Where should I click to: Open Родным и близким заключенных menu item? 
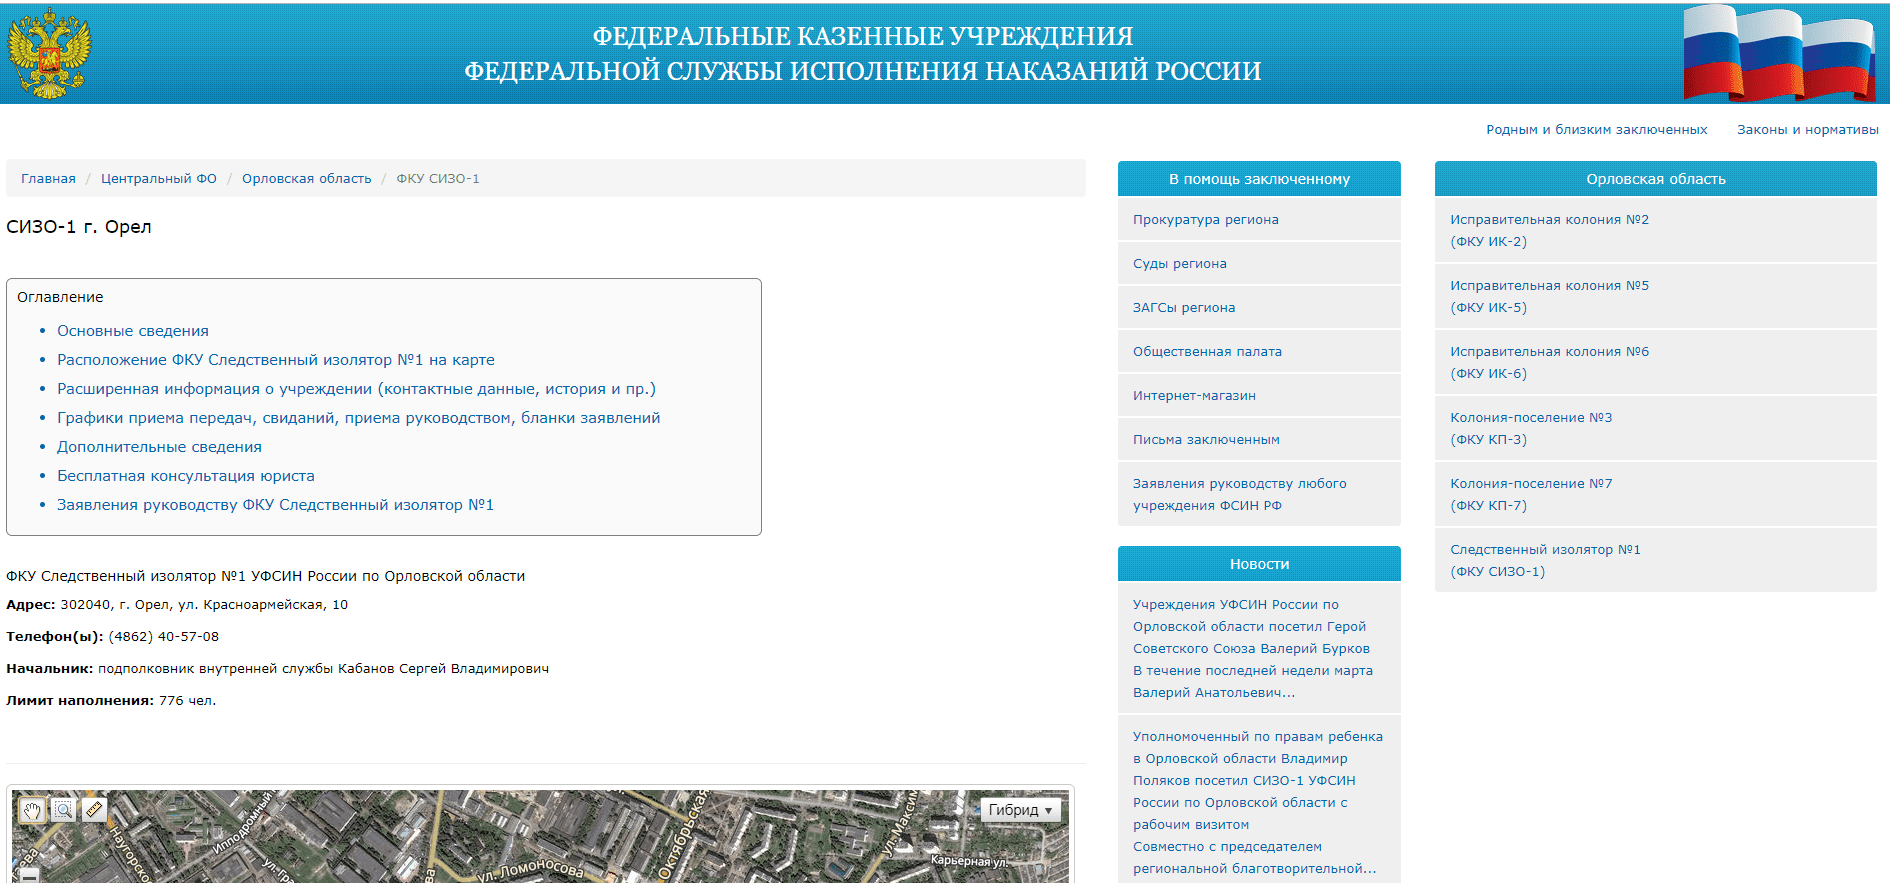click(x=1596, y=130)
